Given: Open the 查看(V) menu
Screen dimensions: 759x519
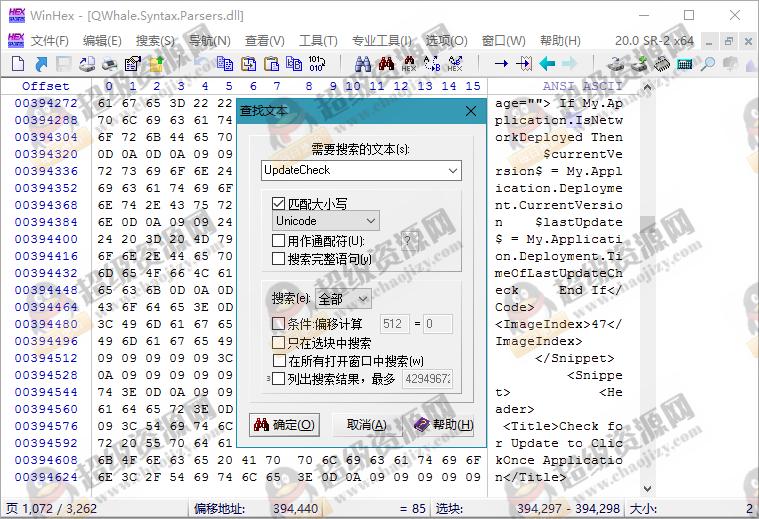Looking at the screenshot, I should [x=265, y=41].
